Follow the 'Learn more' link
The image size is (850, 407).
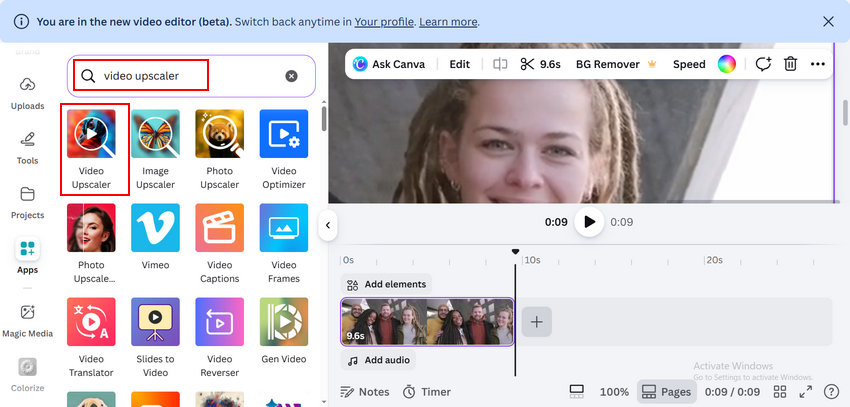tap(448, 22)
